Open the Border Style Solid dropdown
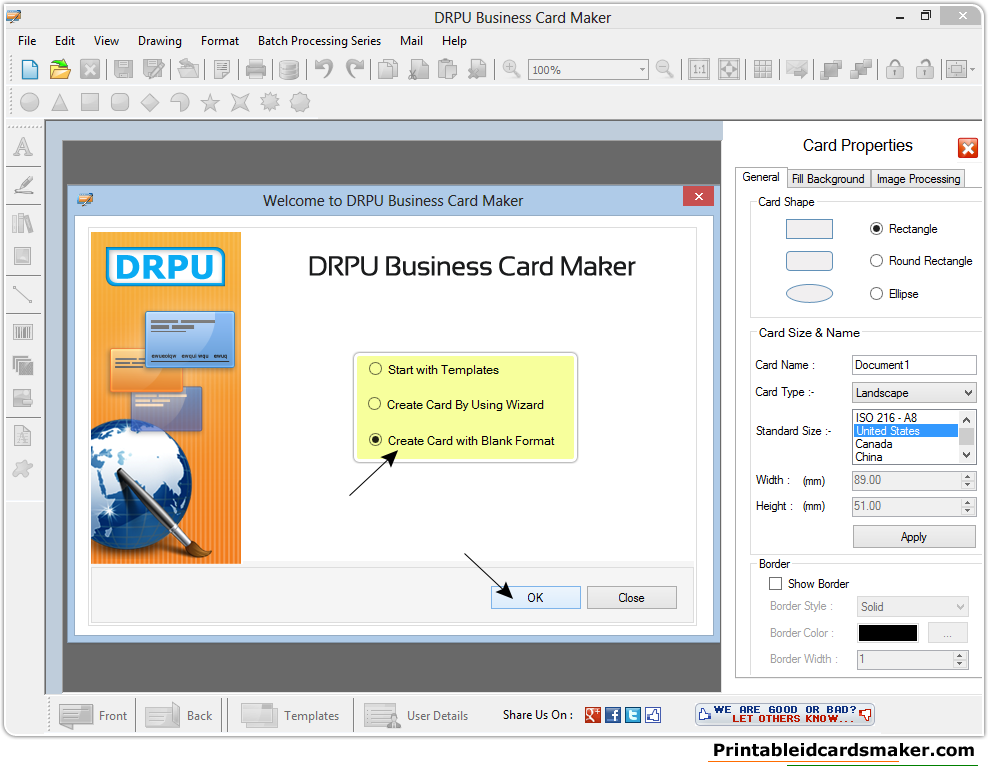Viewport: 988px width, 766px height. pos(960,607)
